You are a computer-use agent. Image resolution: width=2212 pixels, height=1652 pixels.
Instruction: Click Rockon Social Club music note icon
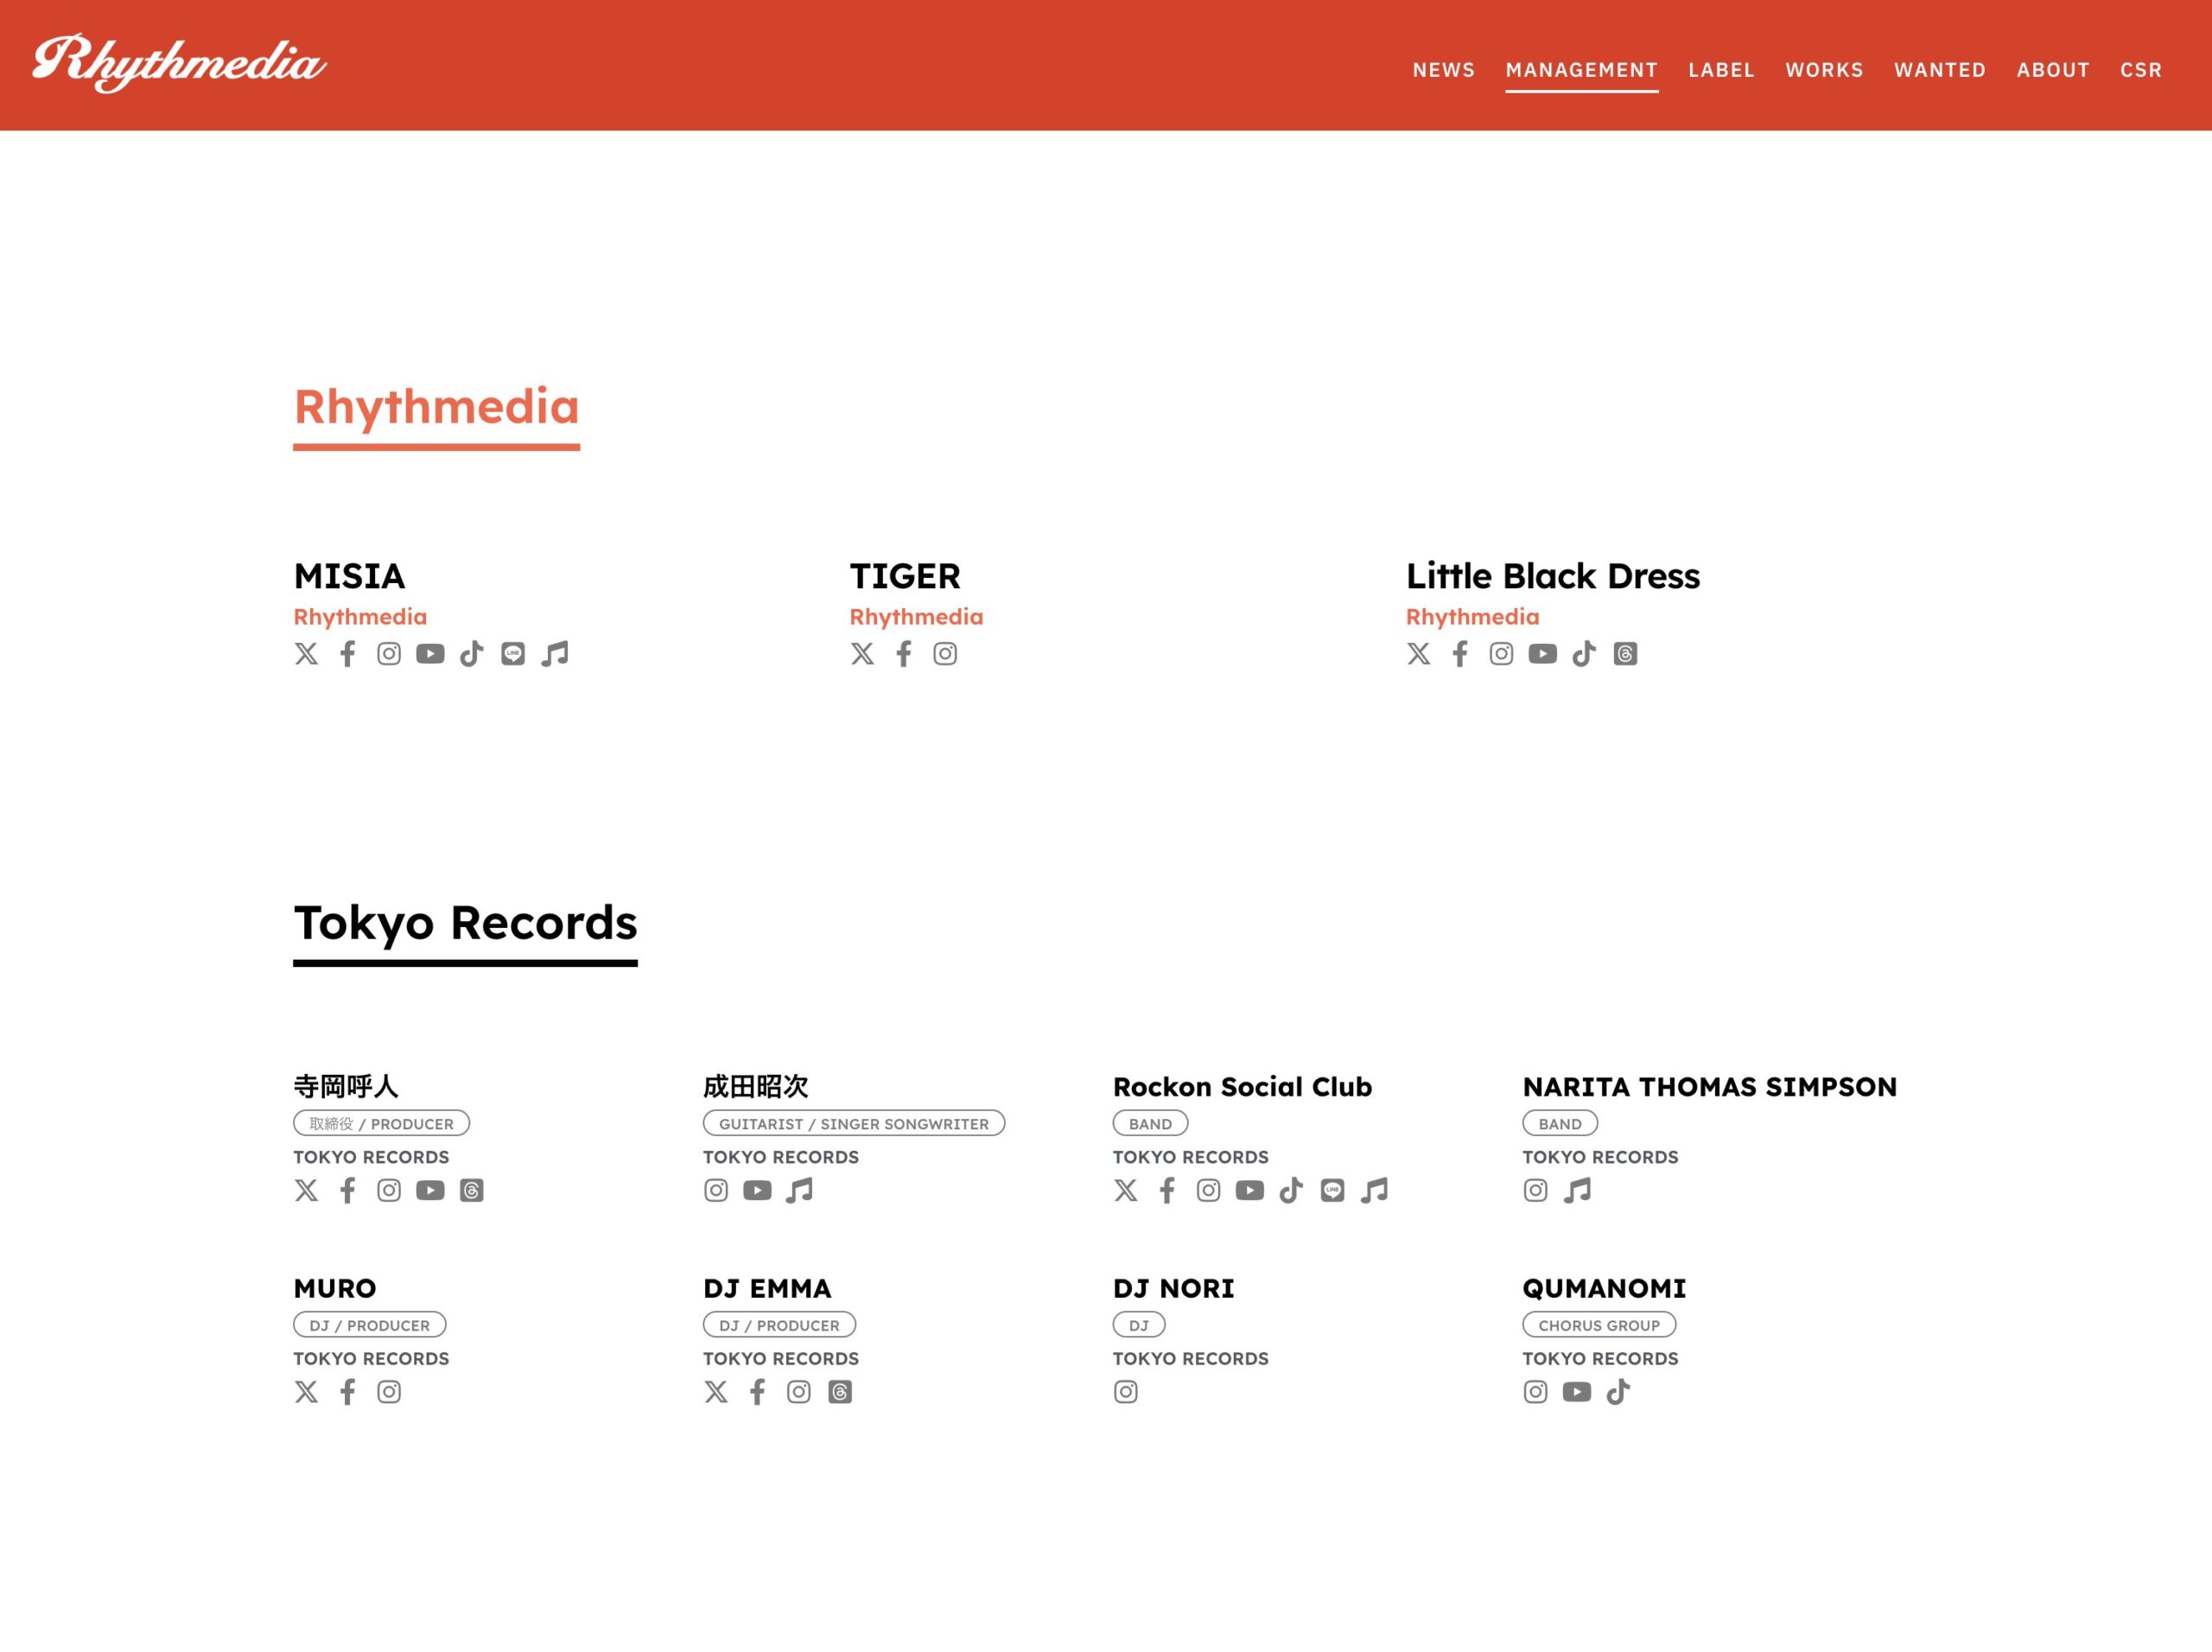pos(1374,1190)
